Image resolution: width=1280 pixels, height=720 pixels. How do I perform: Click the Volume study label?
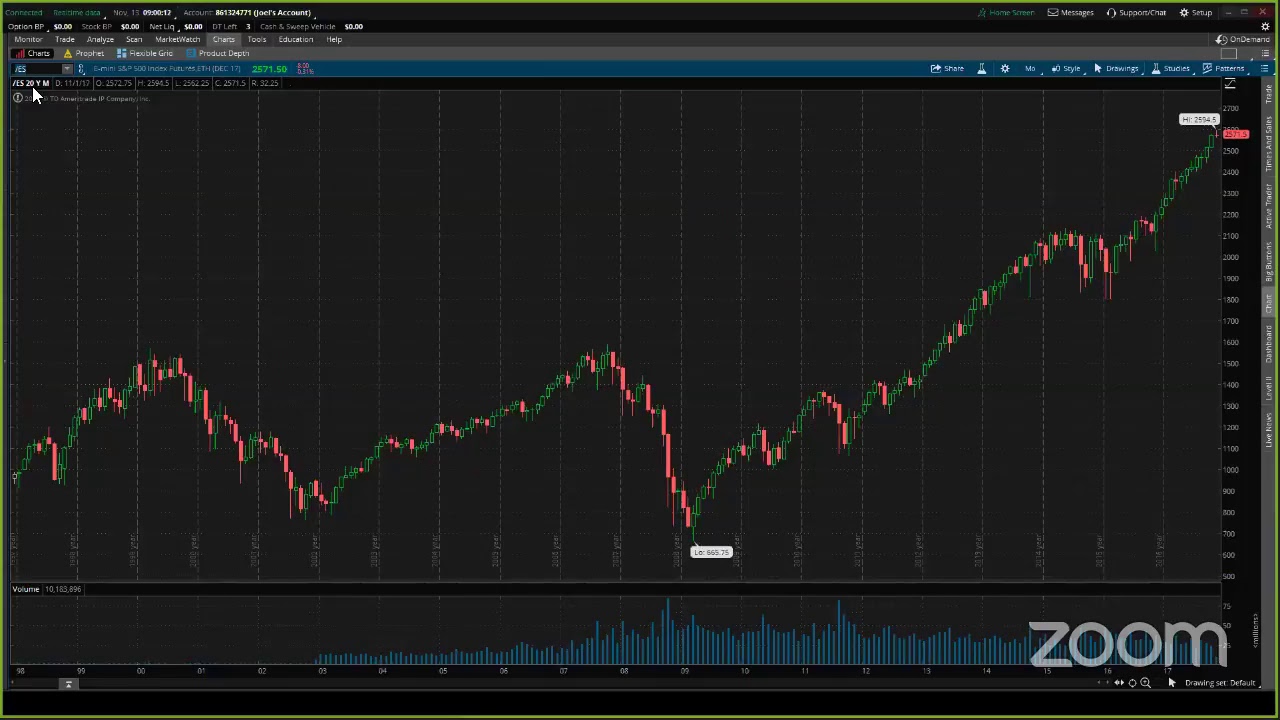click(26, 589)
